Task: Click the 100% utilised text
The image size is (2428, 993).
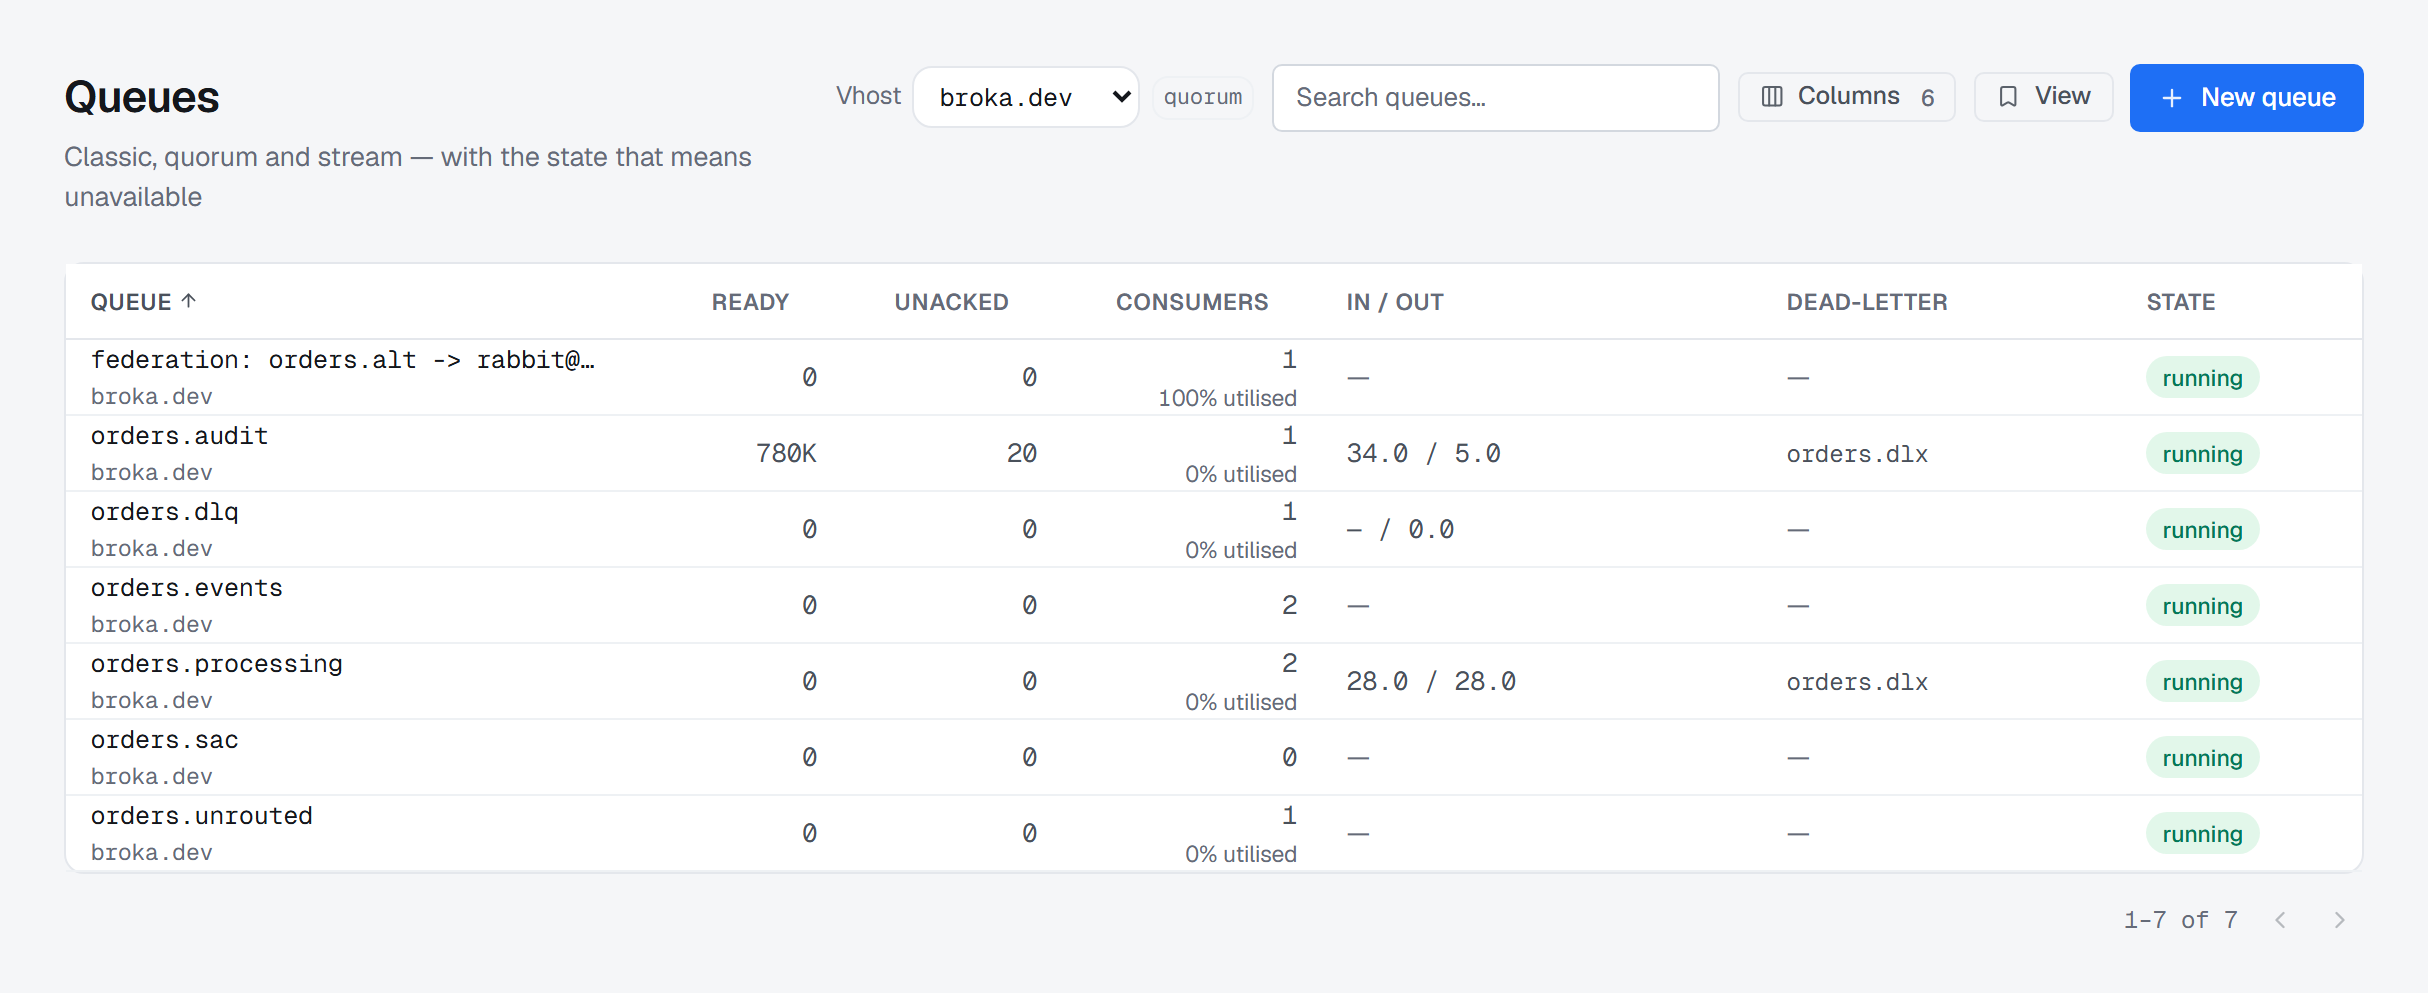Action: pyautogui.click(x=1227, y=398)
